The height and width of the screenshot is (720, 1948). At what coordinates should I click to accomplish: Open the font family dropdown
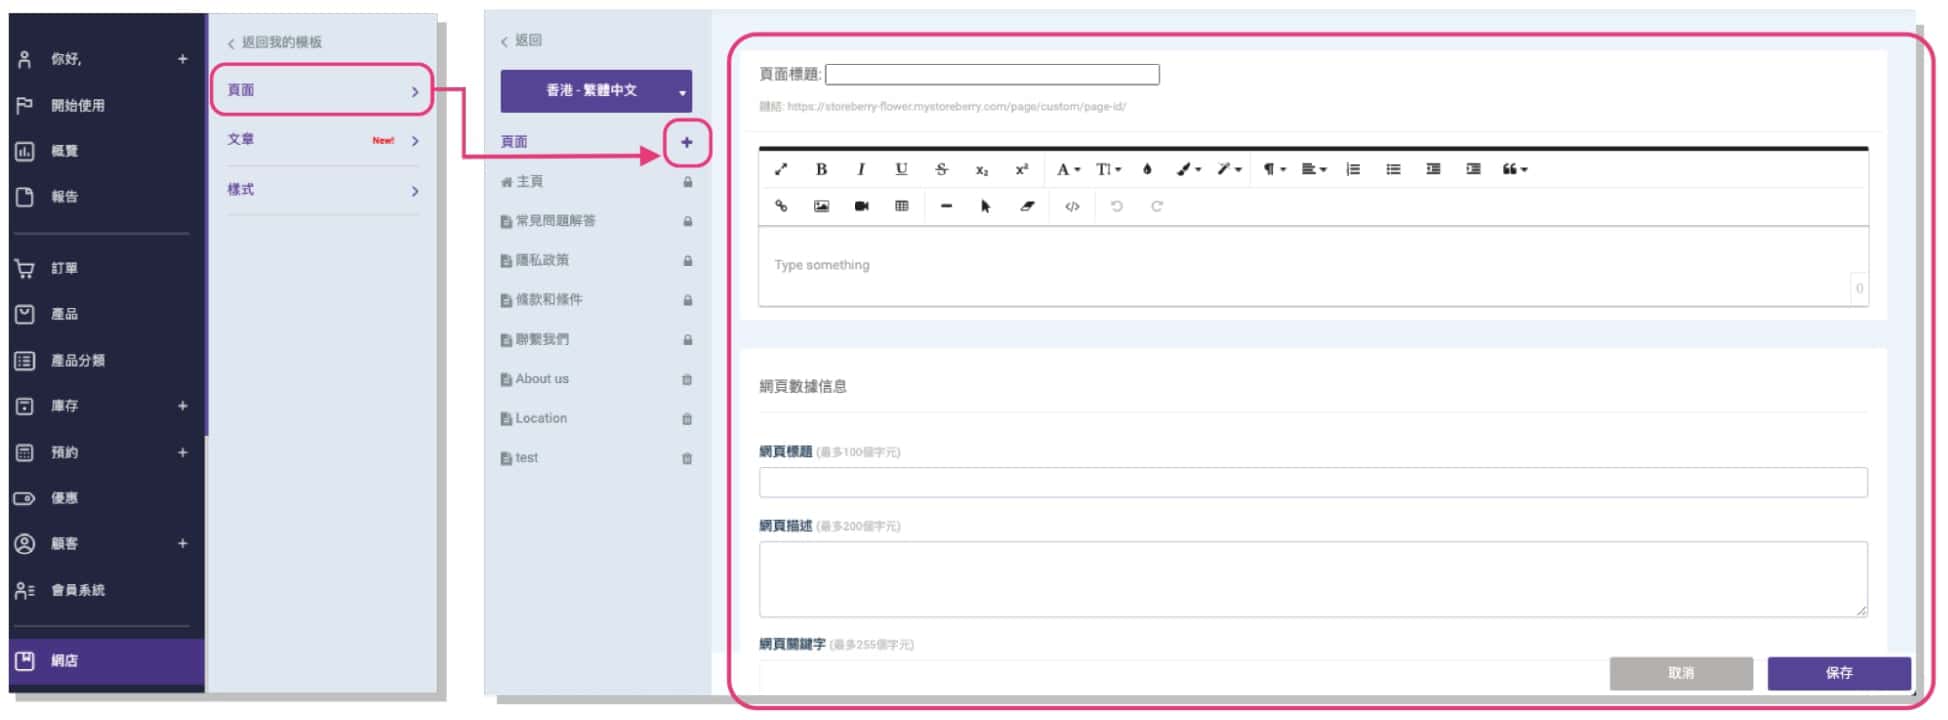click(1068, 169)
